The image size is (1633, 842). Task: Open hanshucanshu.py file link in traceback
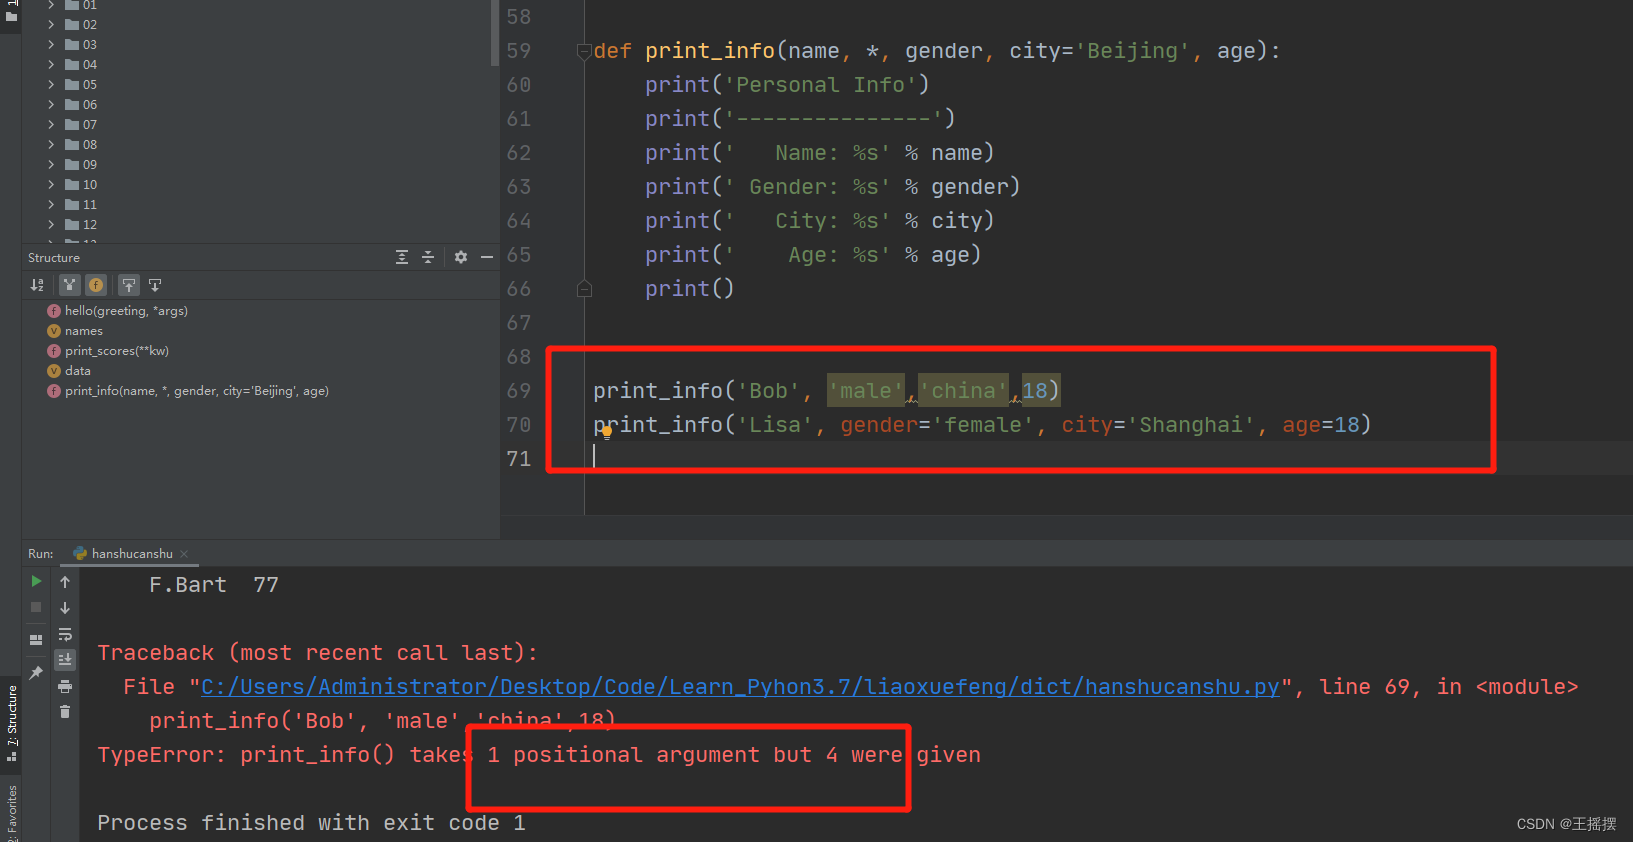click(740, 687)
